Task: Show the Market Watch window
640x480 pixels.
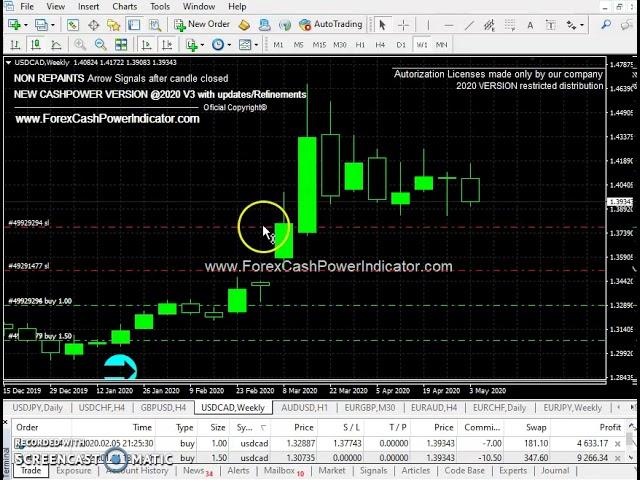Action: 73,25
